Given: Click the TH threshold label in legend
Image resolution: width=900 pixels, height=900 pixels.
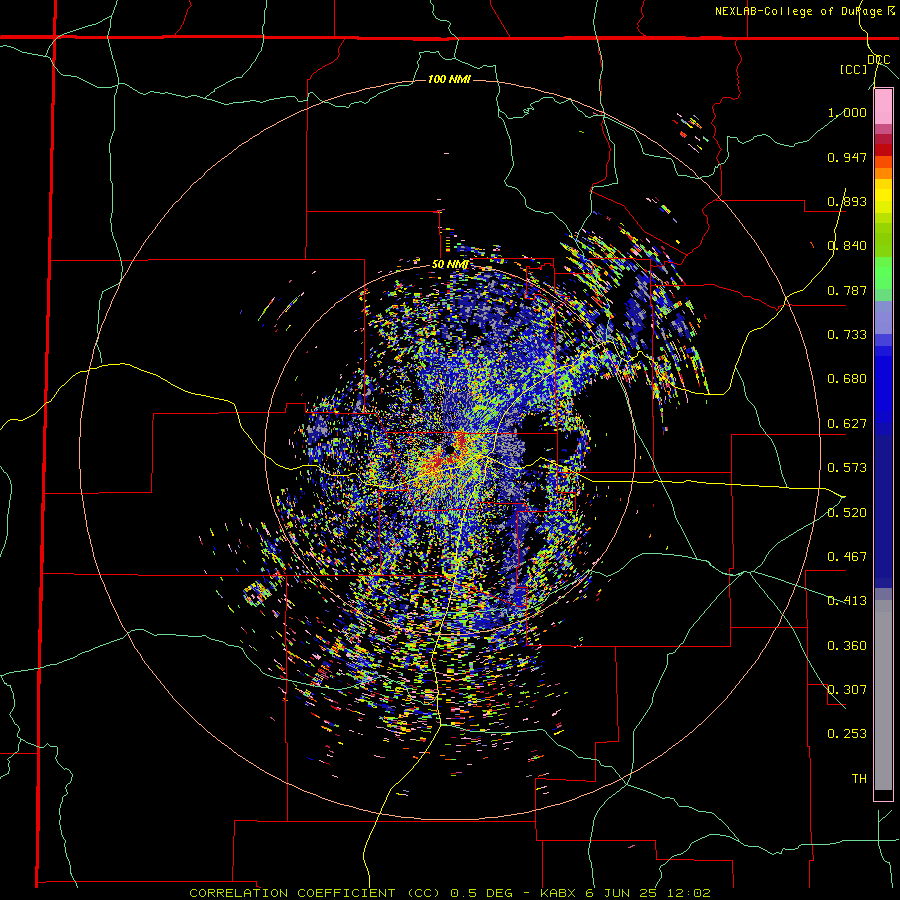Looking at the screenshot, I should [x=859, y=779].
